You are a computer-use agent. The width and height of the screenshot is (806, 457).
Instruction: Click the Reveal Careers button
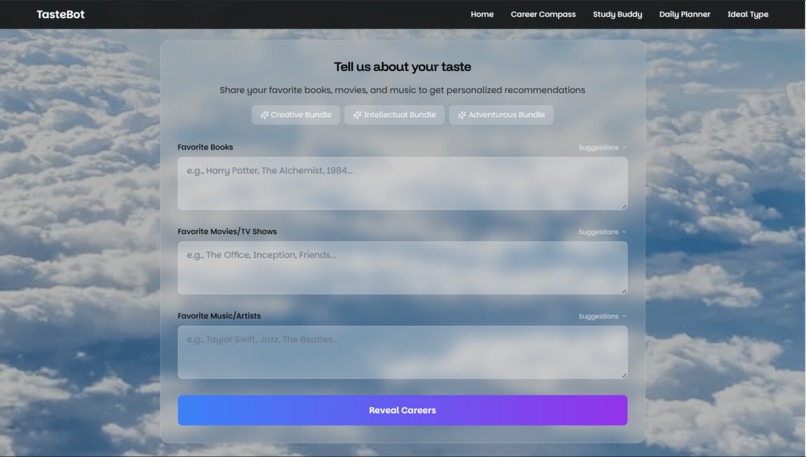[x=402, y=410]
